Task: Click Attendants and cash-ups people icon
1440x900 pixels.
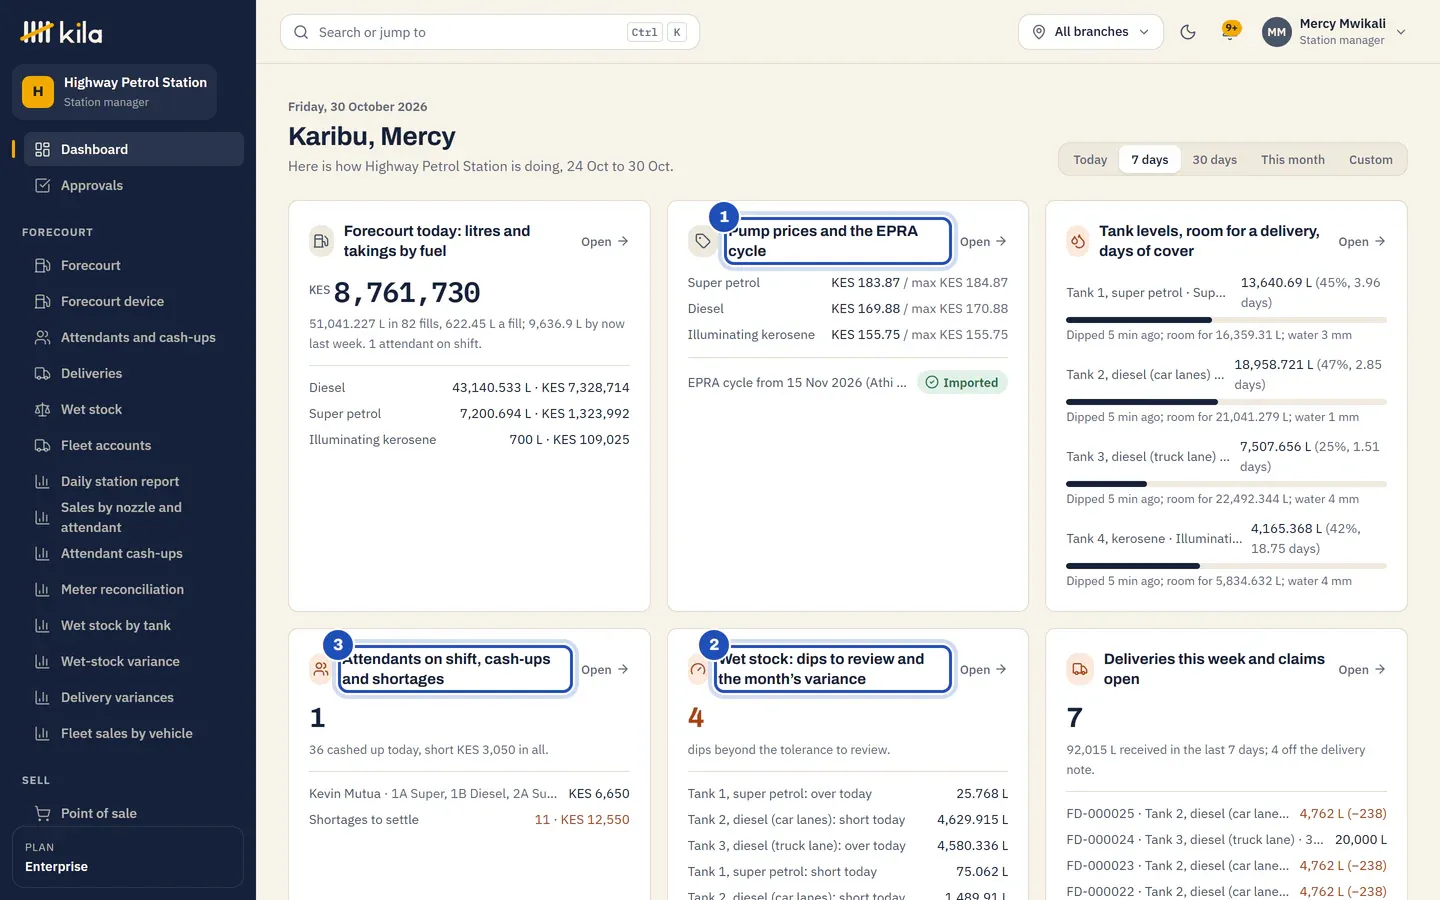Action: [x=42, y=337]
